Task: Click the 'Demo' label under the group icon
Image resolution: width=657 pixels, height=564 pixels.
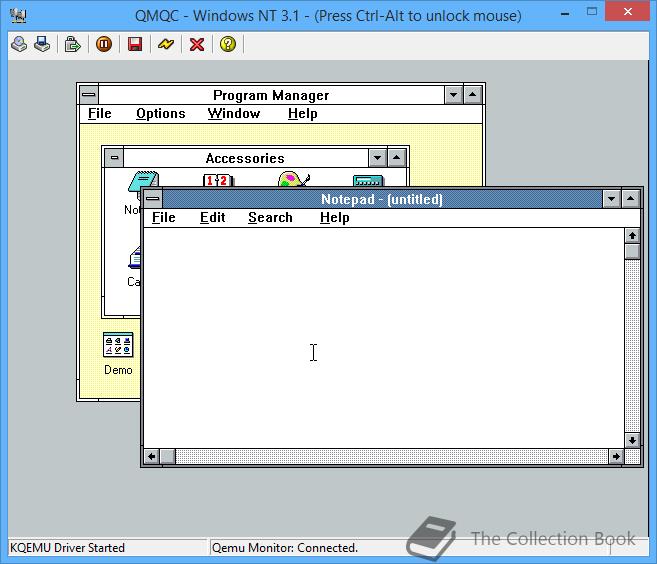Action: [x=118, y=370]
